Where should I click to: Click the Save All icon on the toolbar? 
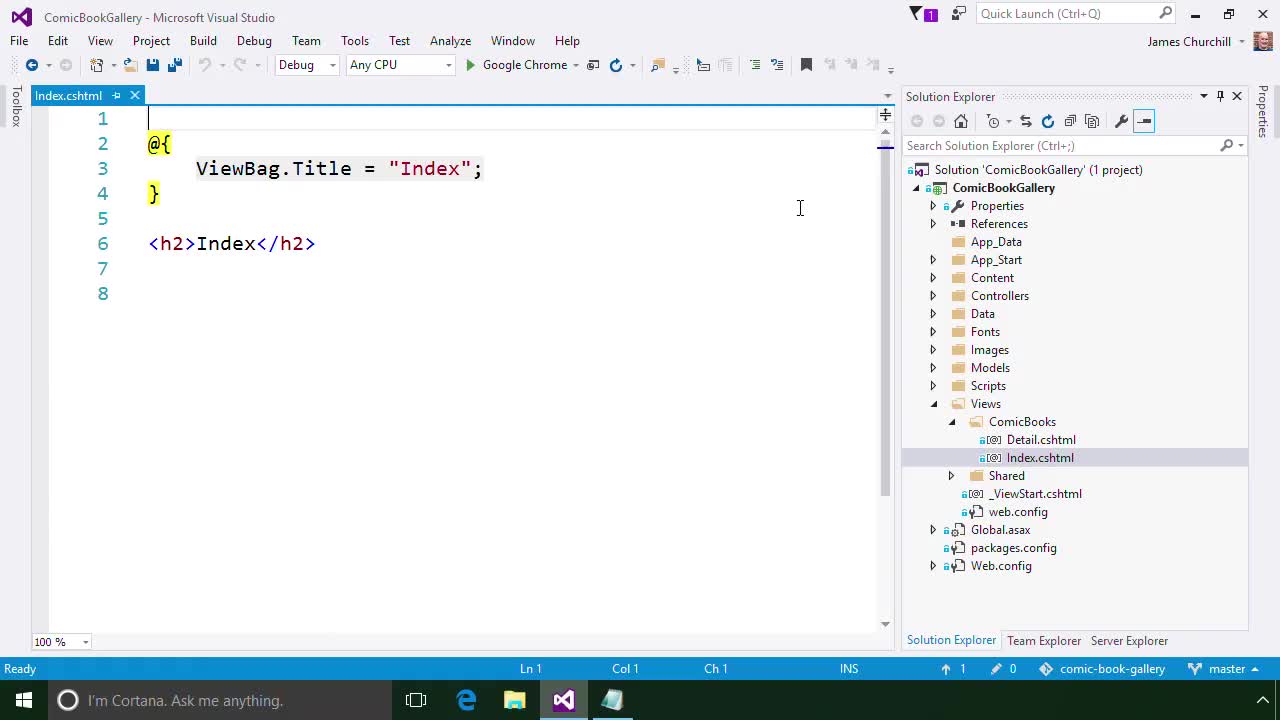[x=175, y=64]
